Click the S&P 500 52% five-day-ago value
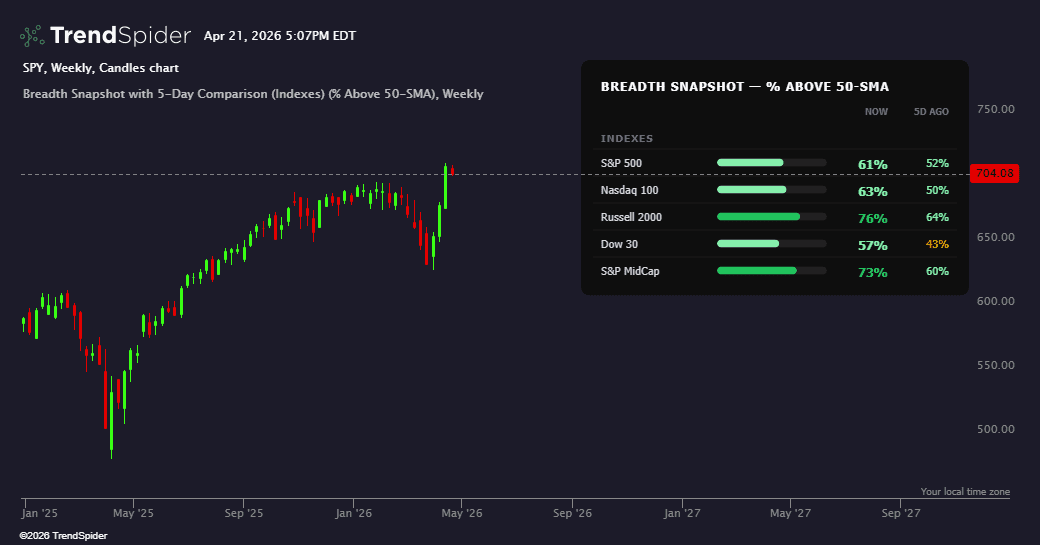The width and height of the screenshot is (1040, 545). [937, 163]
